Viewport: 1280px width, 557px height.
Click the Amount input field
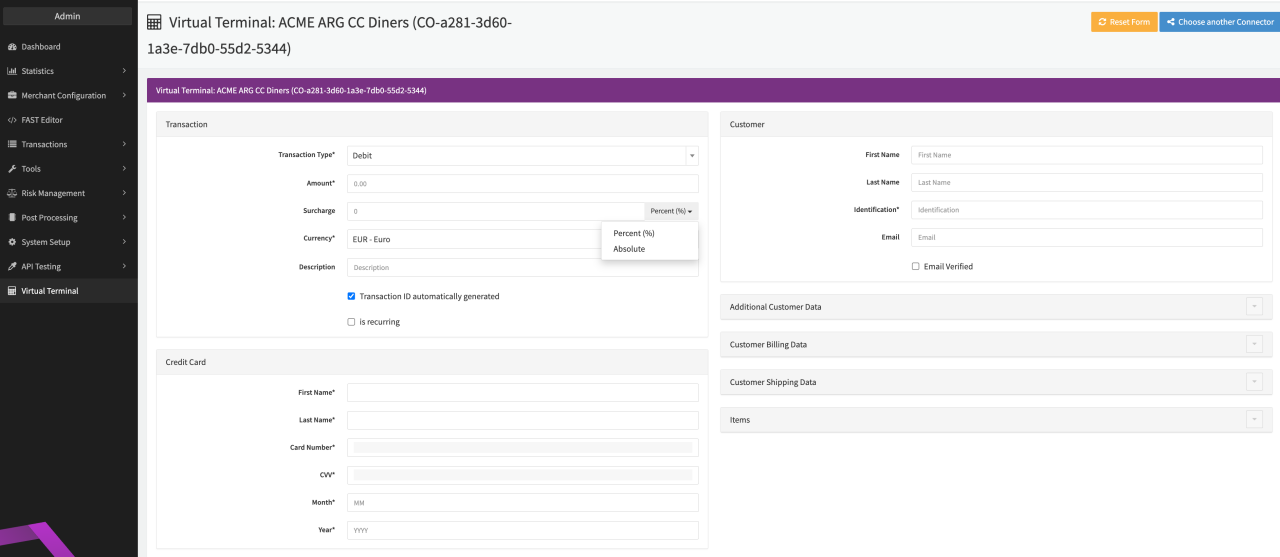point(522,184)
